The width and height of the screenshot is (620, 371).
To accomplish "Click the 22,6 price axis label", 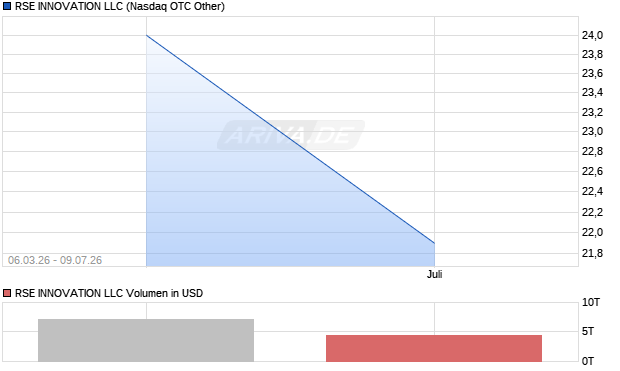I will pyautogui.click(x=592, y=171).
